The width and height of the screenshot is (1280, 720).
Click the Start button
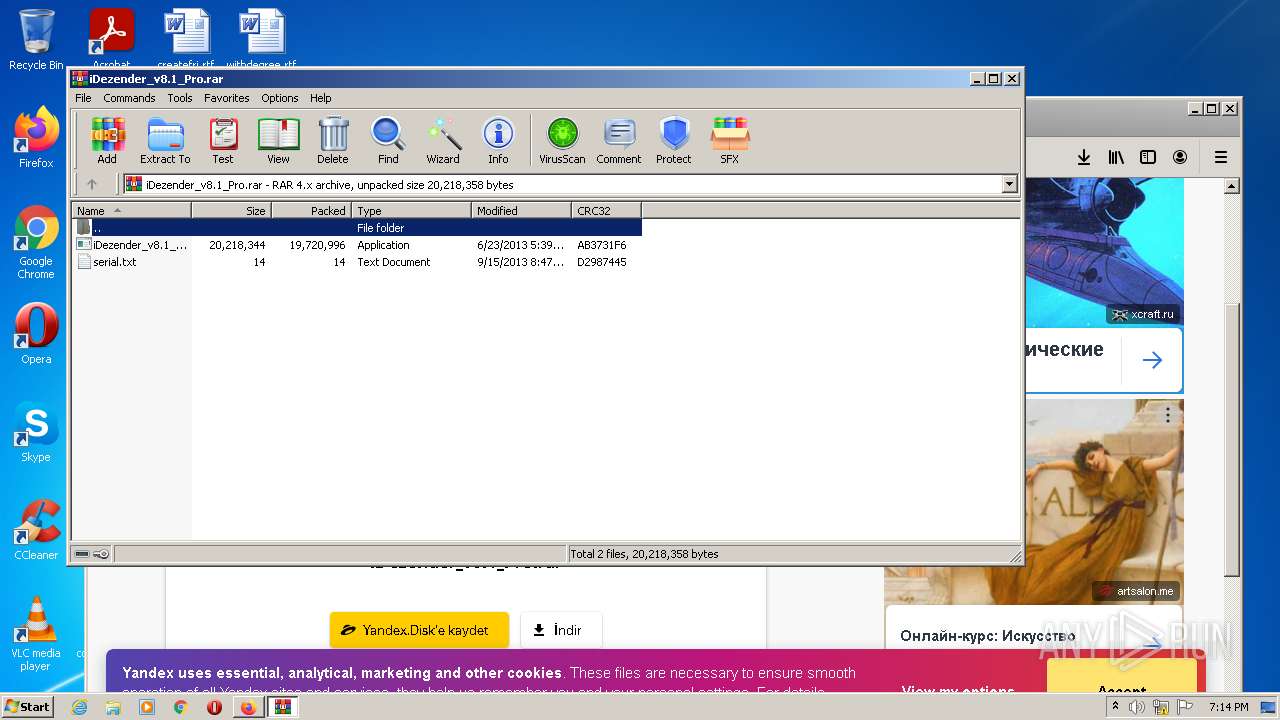coord(28,707)
